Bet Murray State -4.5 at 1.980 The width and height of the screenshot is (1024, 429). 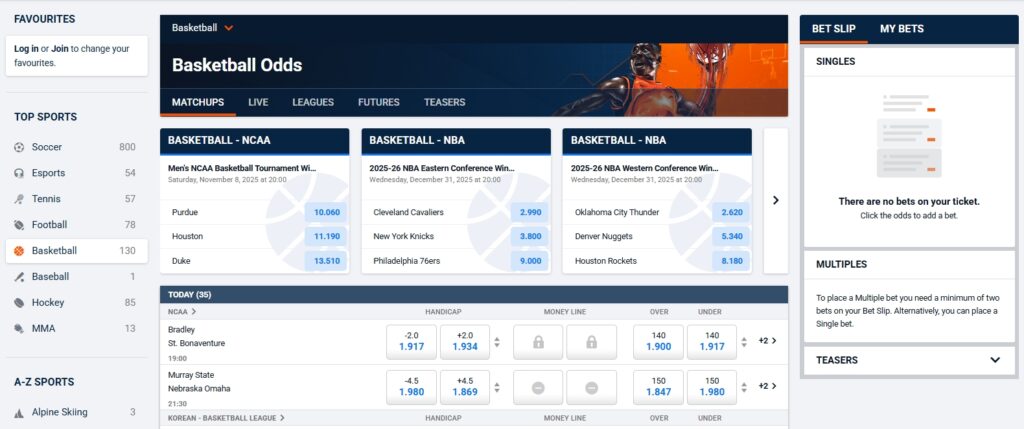click(411, 388)
